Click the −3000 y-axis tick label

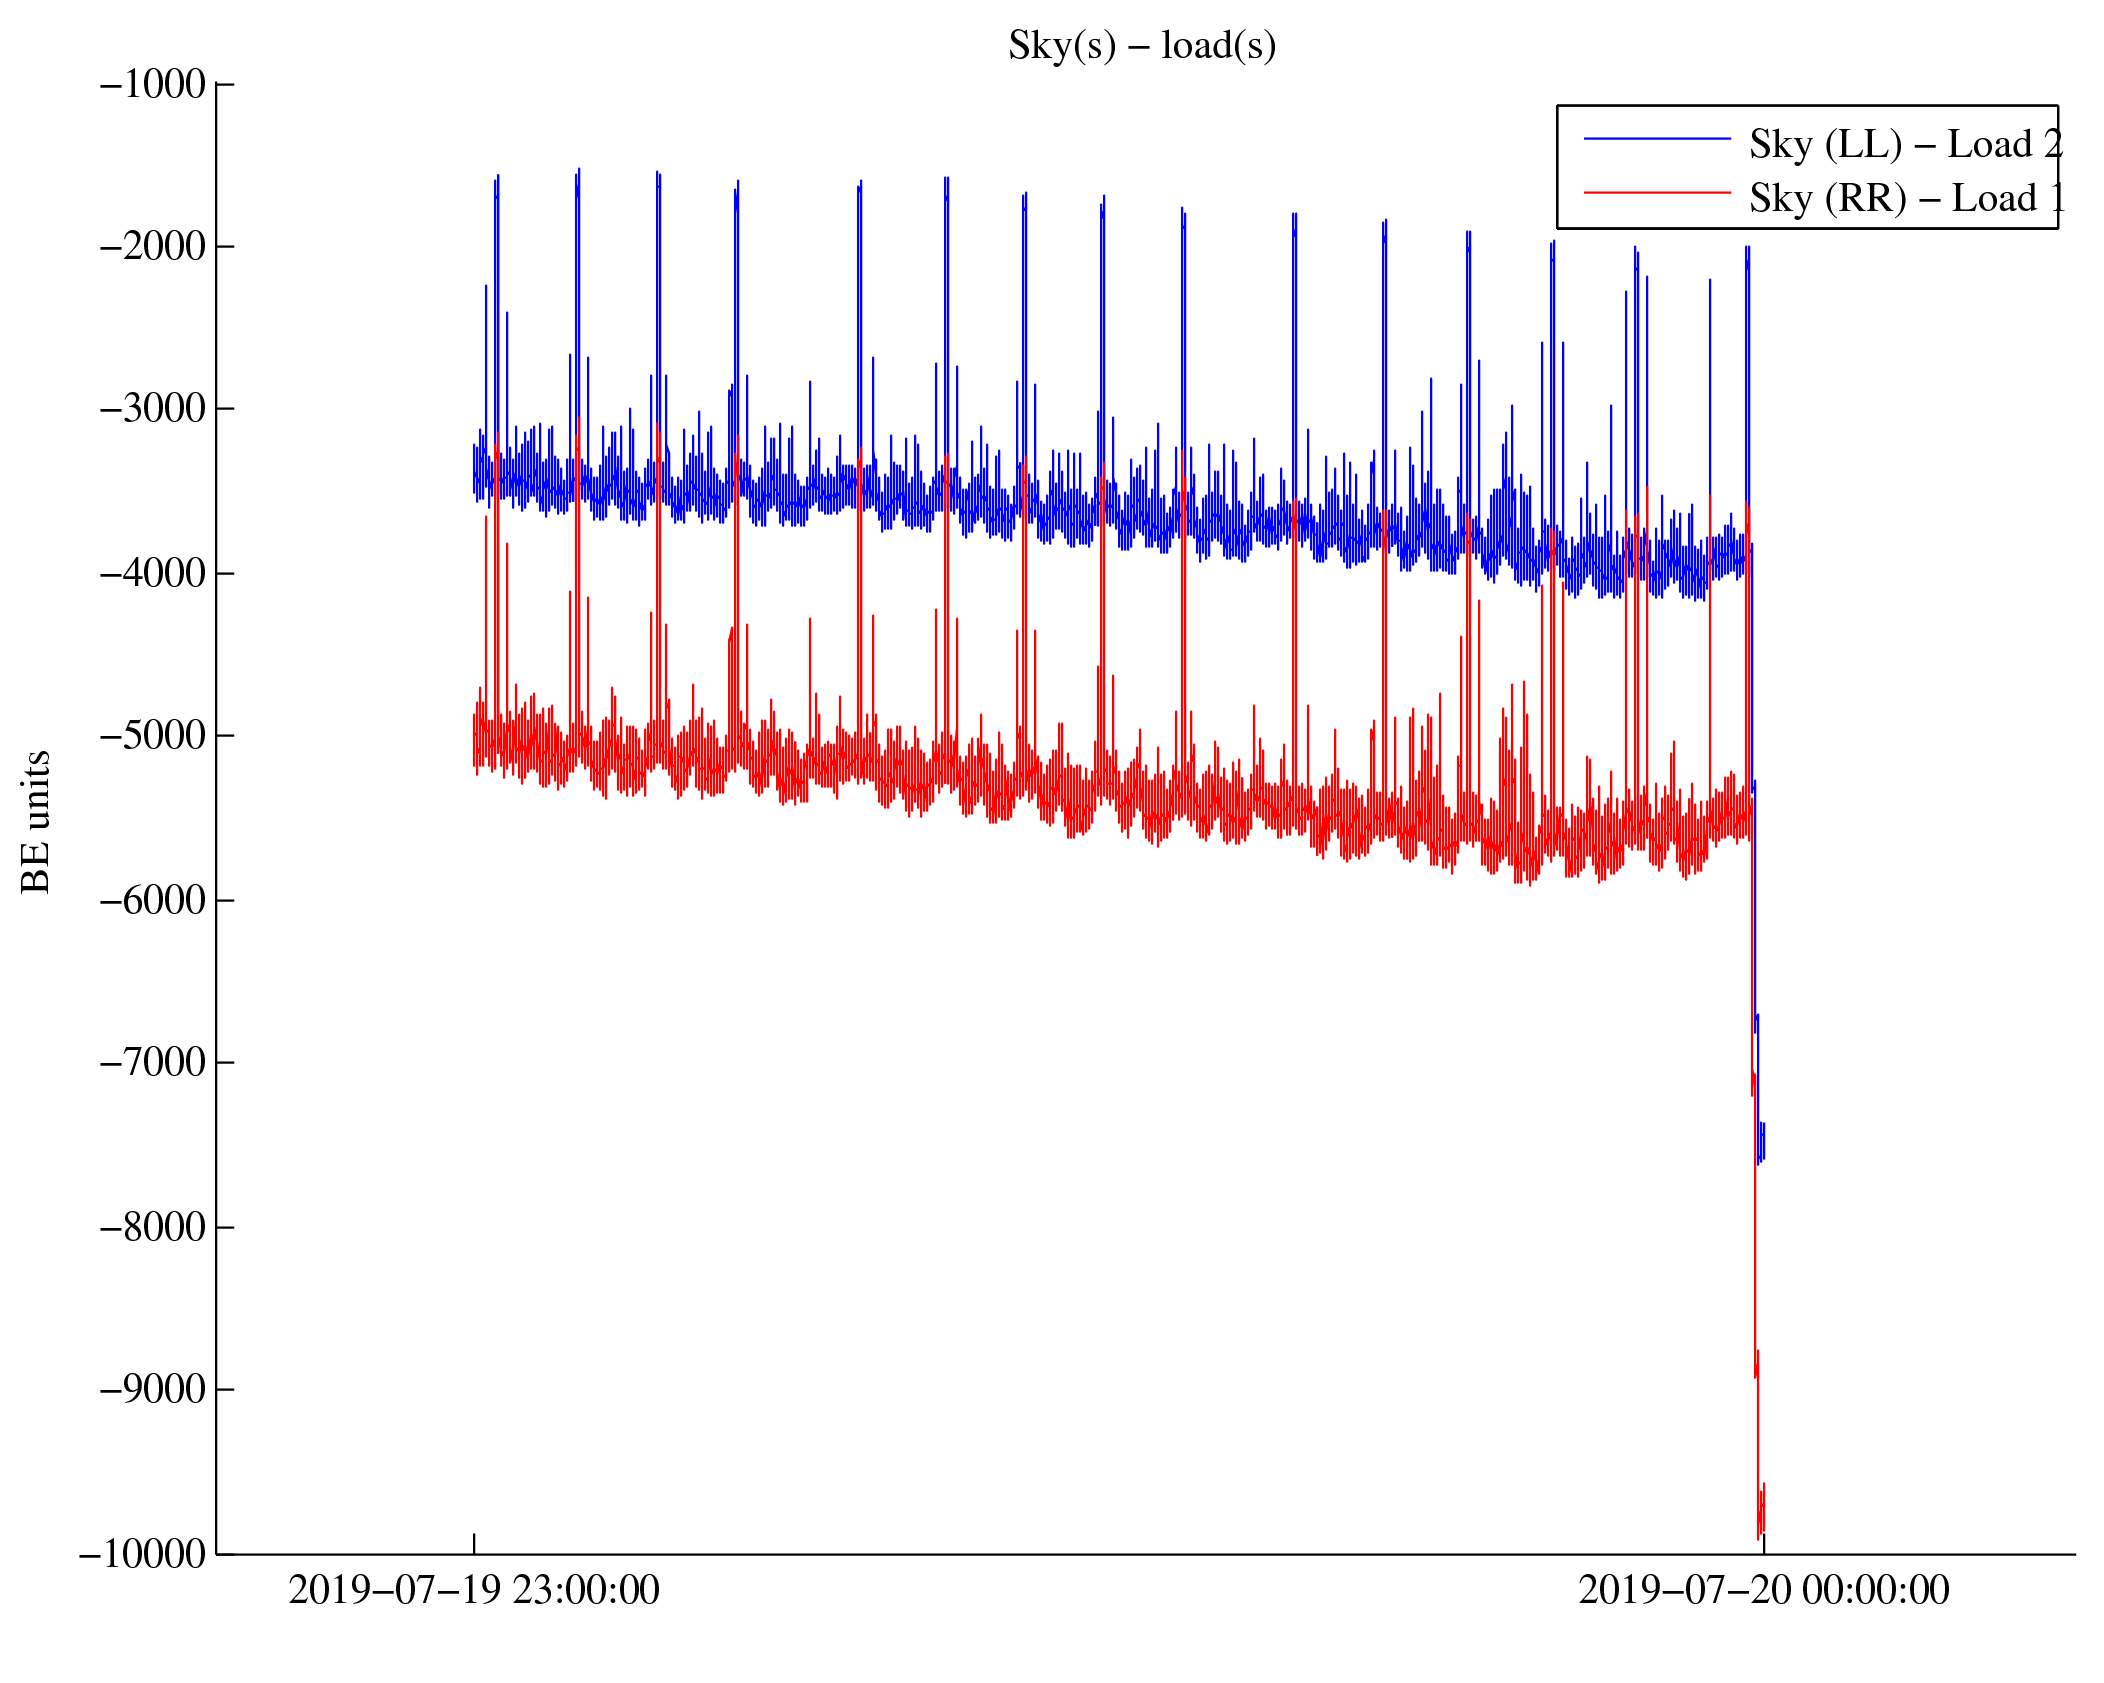[x=153, y=409]
